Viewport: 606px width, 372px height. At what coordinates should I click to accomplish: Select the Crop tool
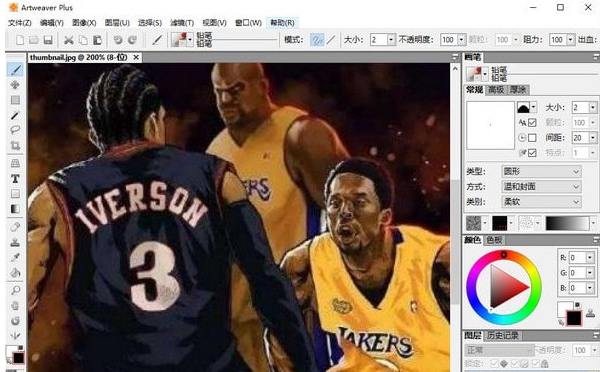coord(15,146)
